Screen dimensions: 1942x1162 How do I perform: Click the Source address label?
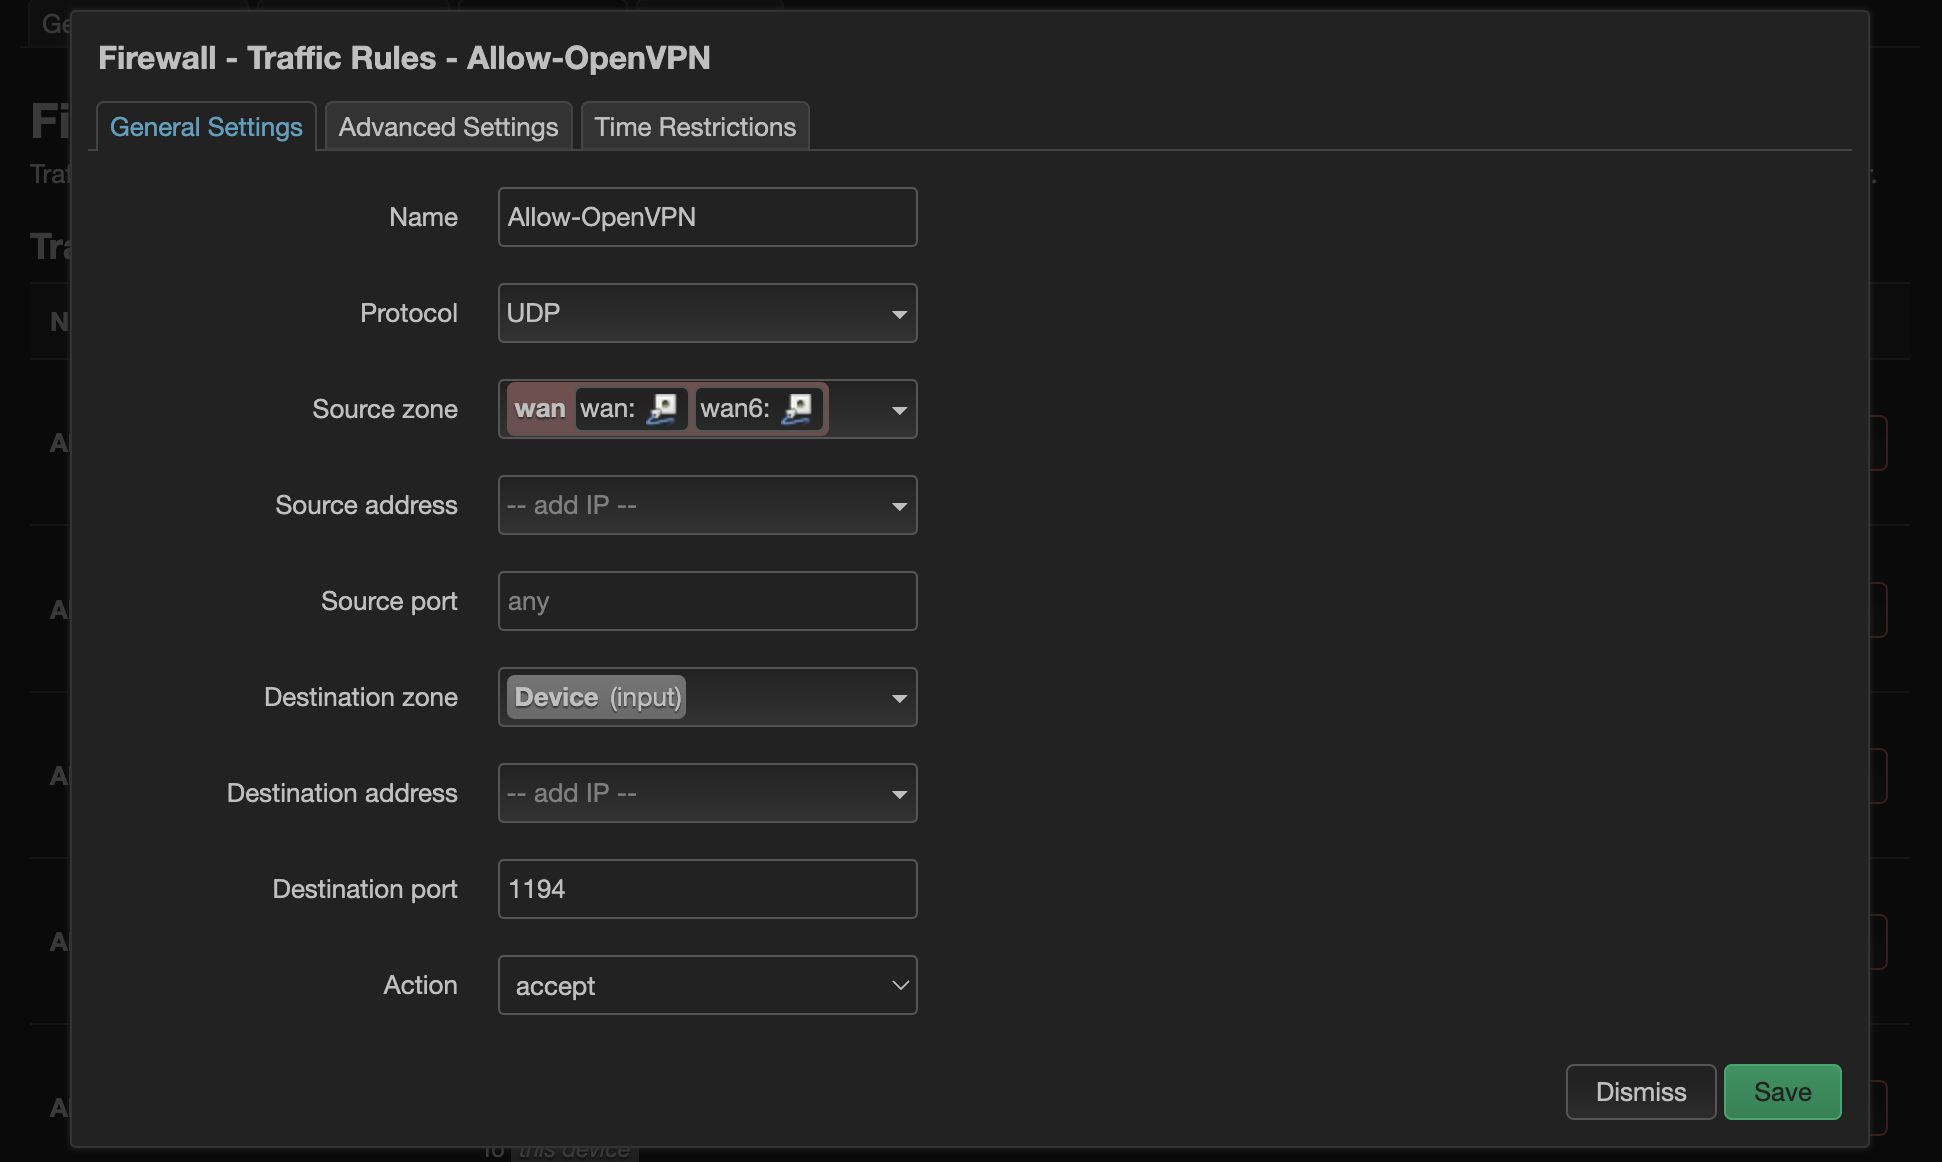[x=366, y=505]
